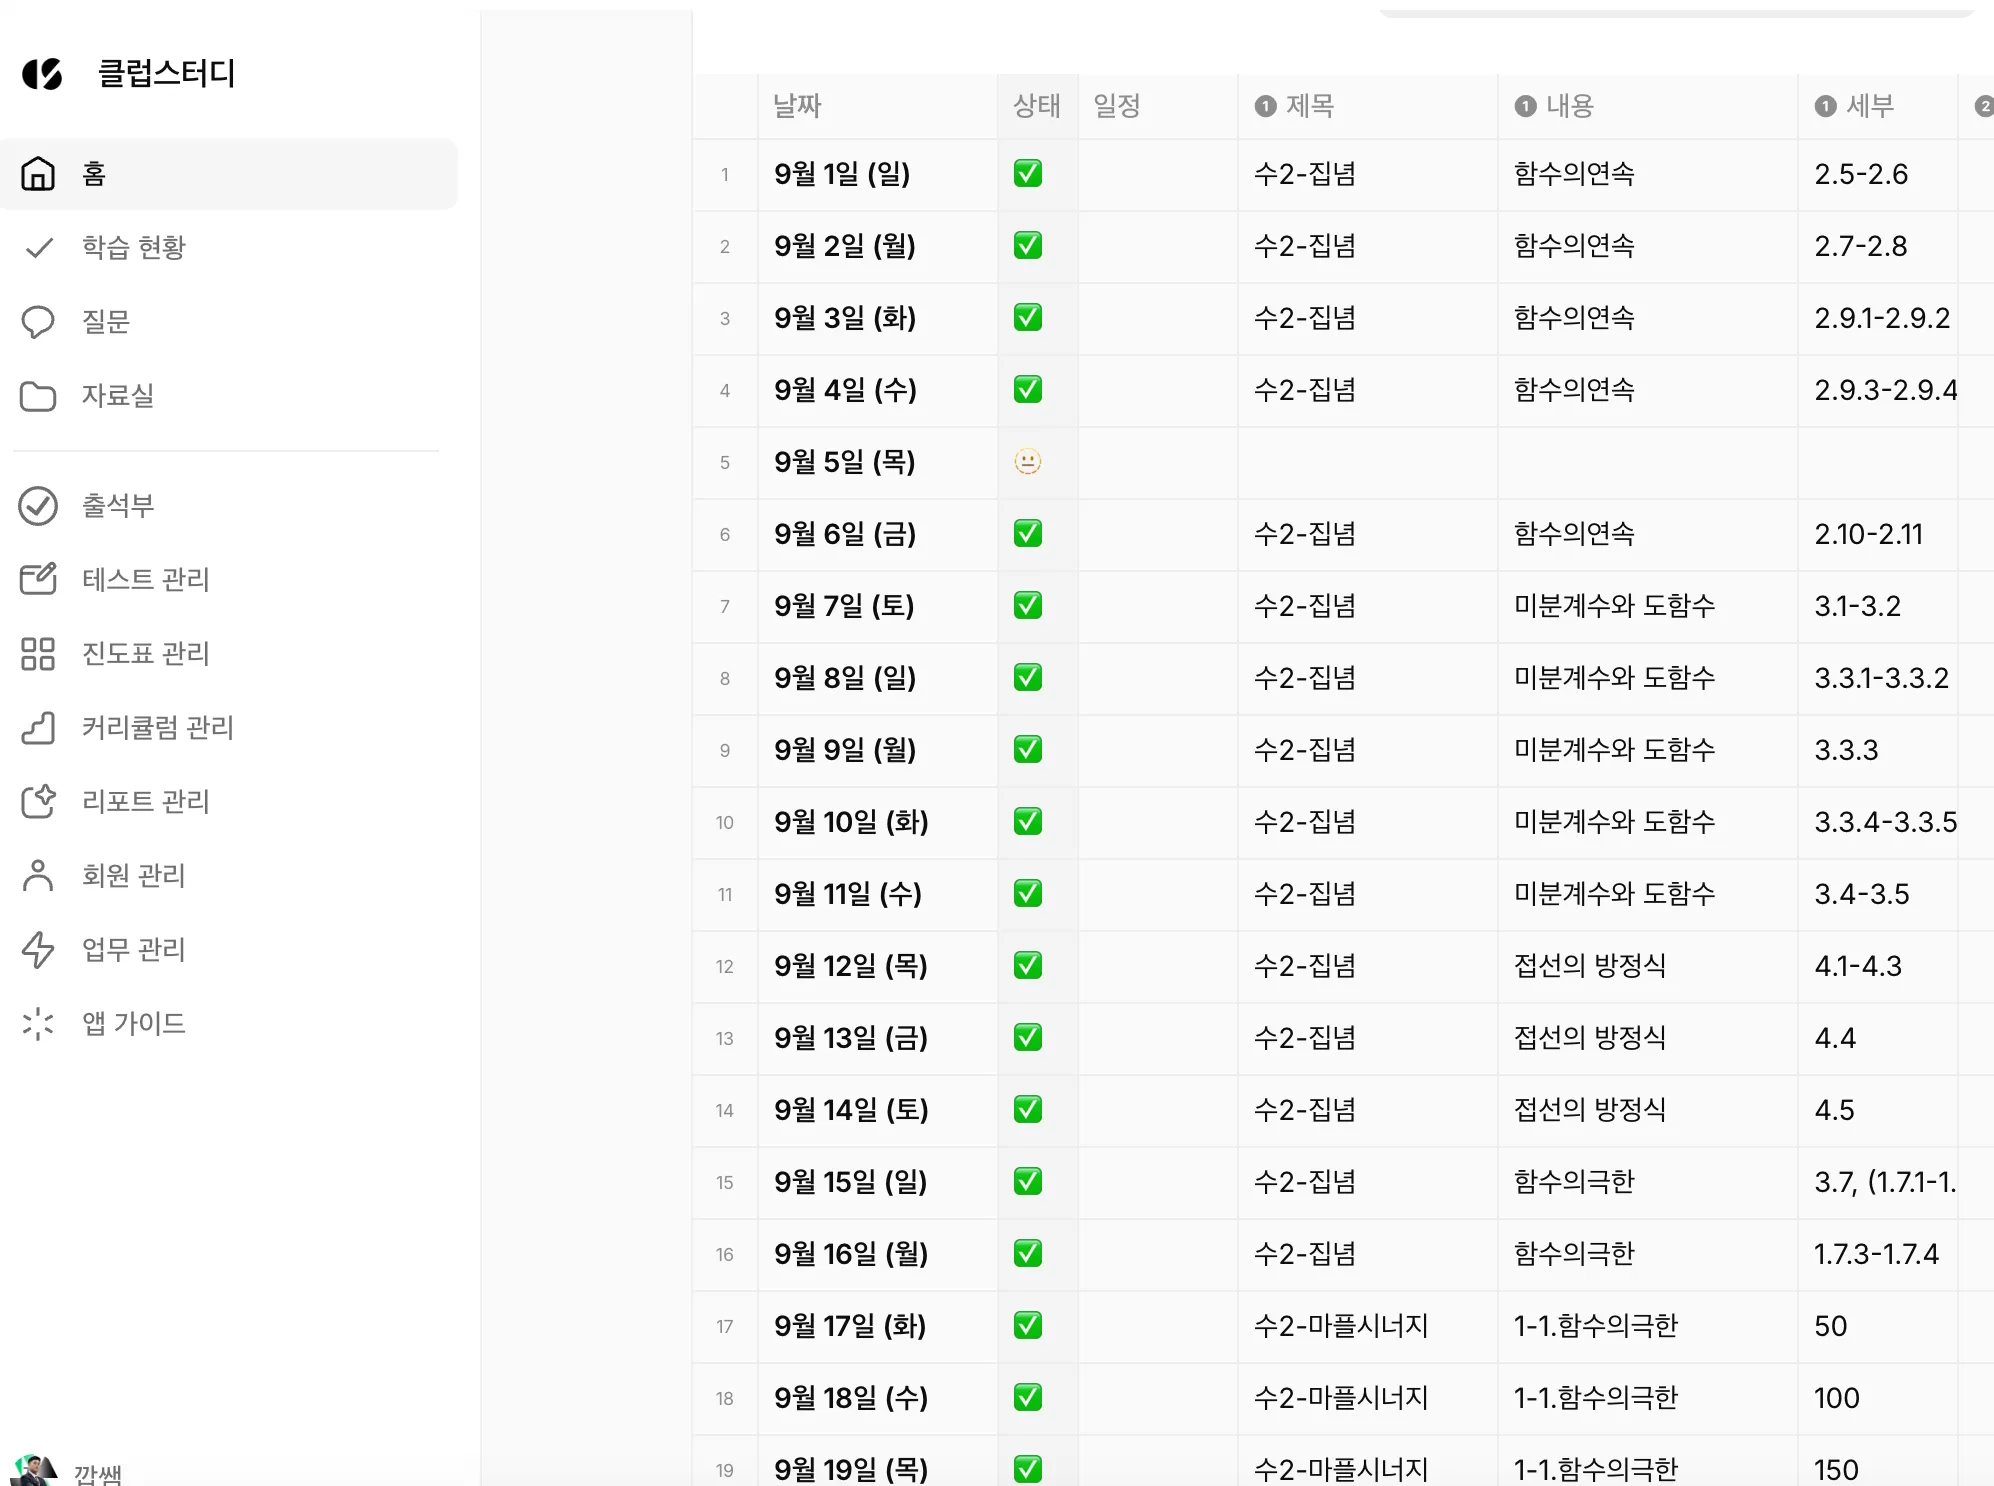Click the 9월 5일 neutral face status
This screenshot has width=1994, height=1486.
pyautogui.click(x=1028, y=462)
